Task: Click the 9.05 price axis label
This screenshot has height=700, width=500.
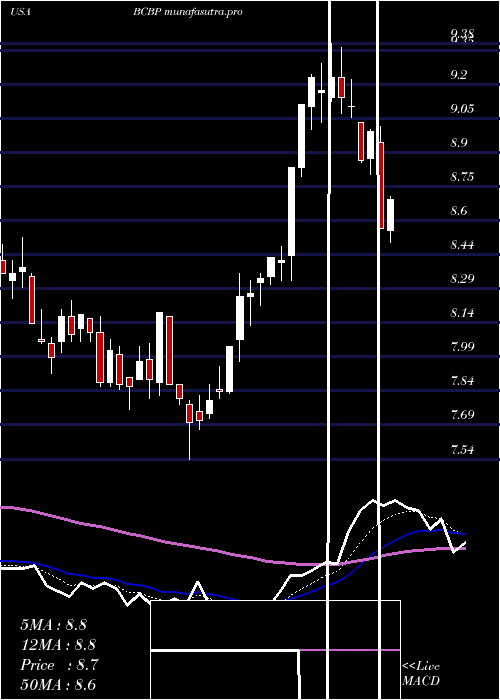Action: 462,108
